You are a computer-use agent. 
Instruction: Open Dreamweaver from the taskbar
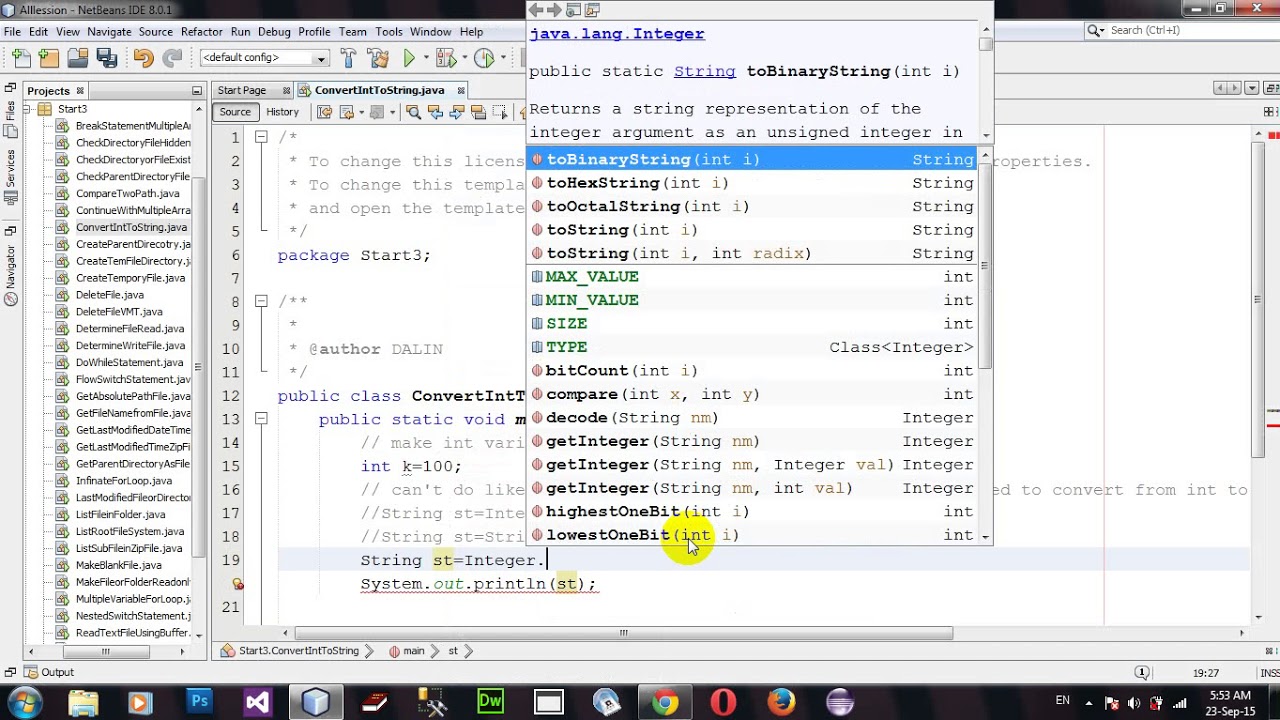point(490,703)
